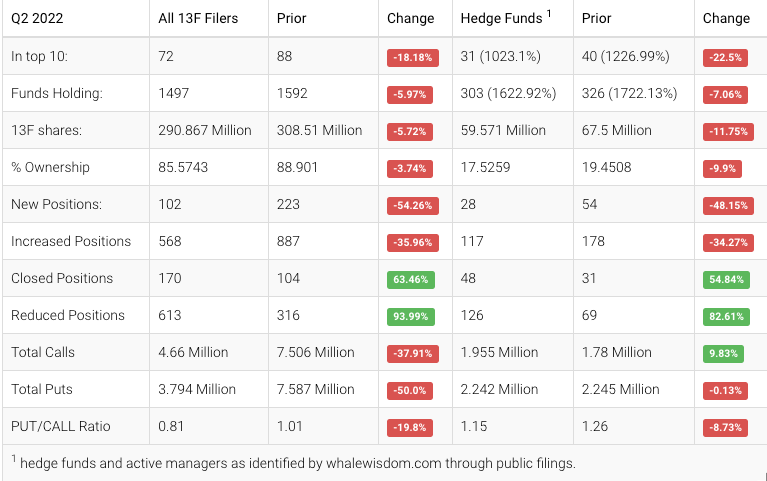Click the Closed Positions row label
Image resolution: width=767 pixels, height=481 pixels.
pyautogui.click(x=62, y=278)
